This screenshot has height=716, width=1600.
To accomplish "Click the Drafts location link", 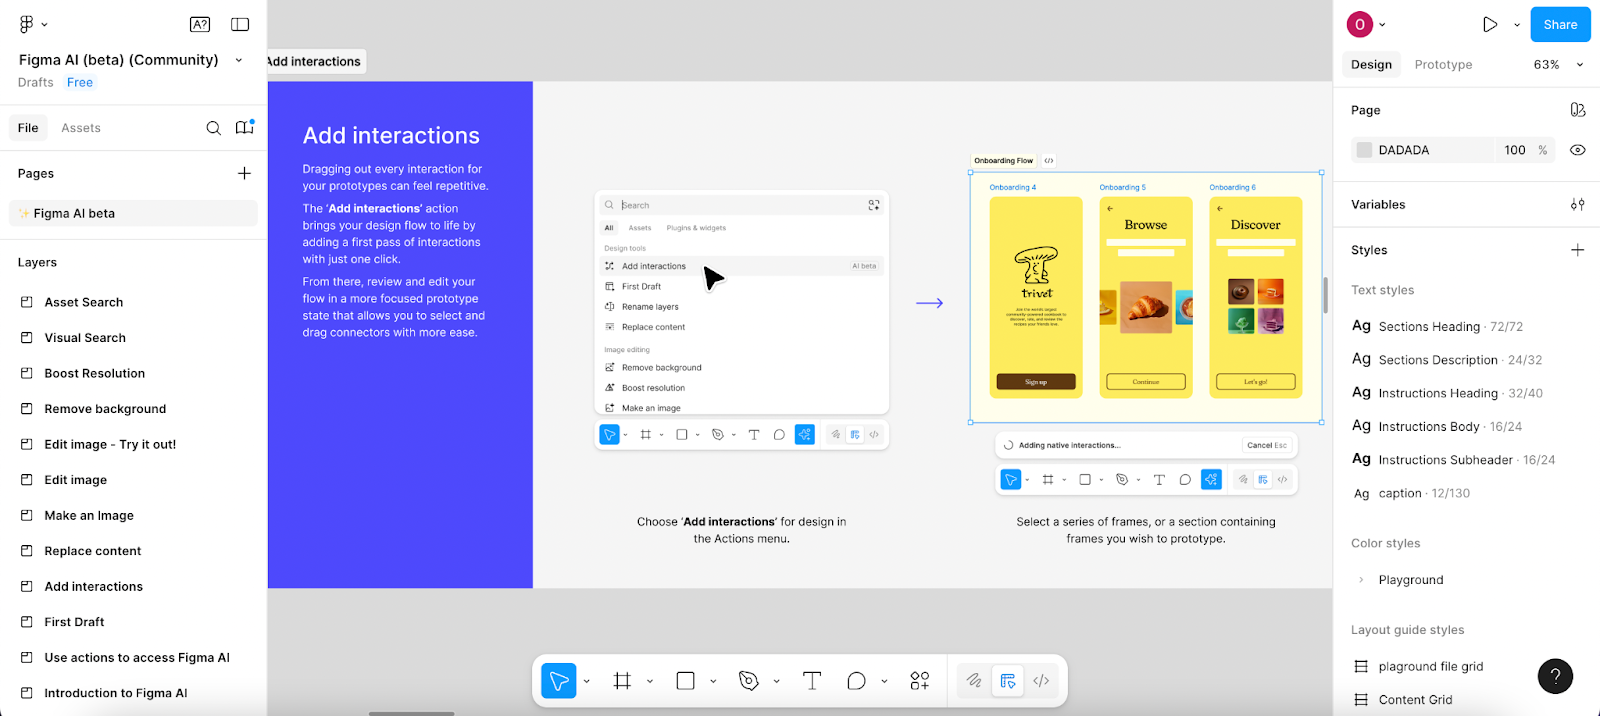I will tap(36, 83).
